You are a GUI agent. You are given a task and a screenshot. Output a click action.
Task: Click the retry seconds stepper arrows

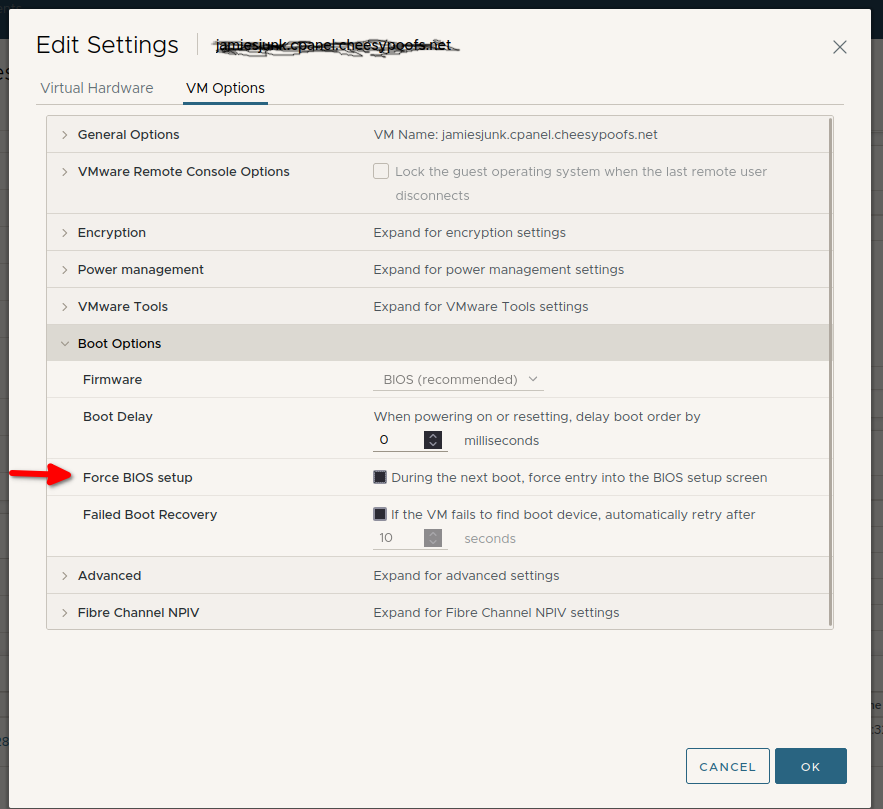pos(433,538)
